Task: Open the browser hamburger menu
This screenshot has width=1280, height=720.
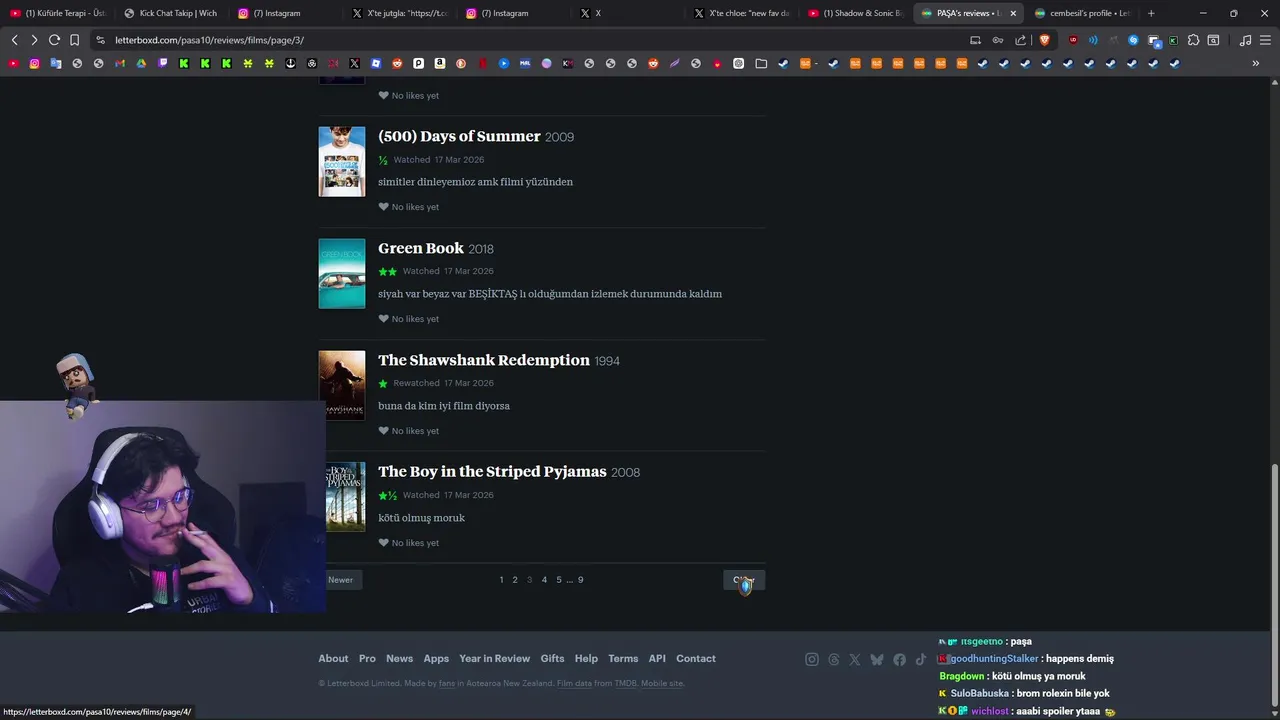Action: [x=1265, y=40]
